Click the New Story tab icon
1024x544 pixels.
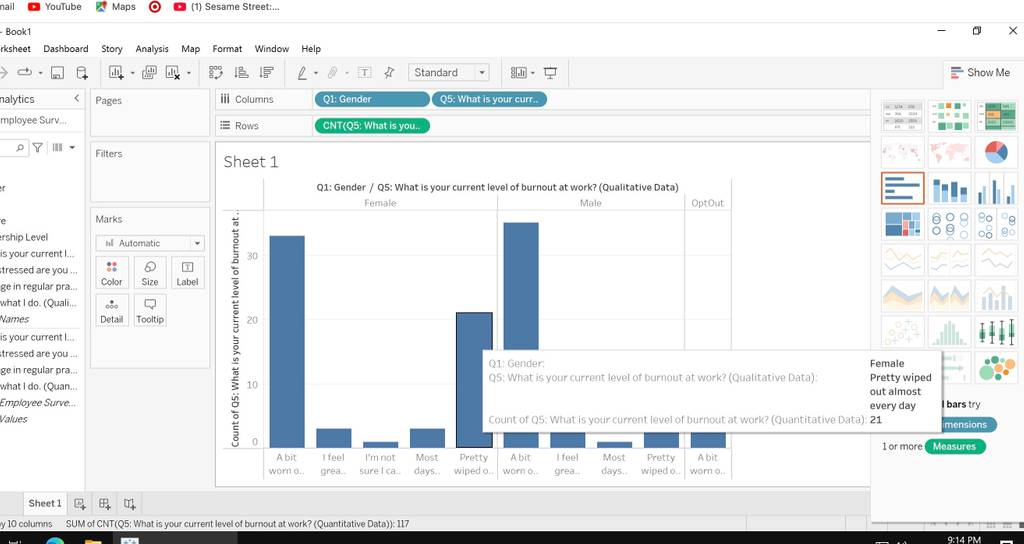tap(129, 504)
